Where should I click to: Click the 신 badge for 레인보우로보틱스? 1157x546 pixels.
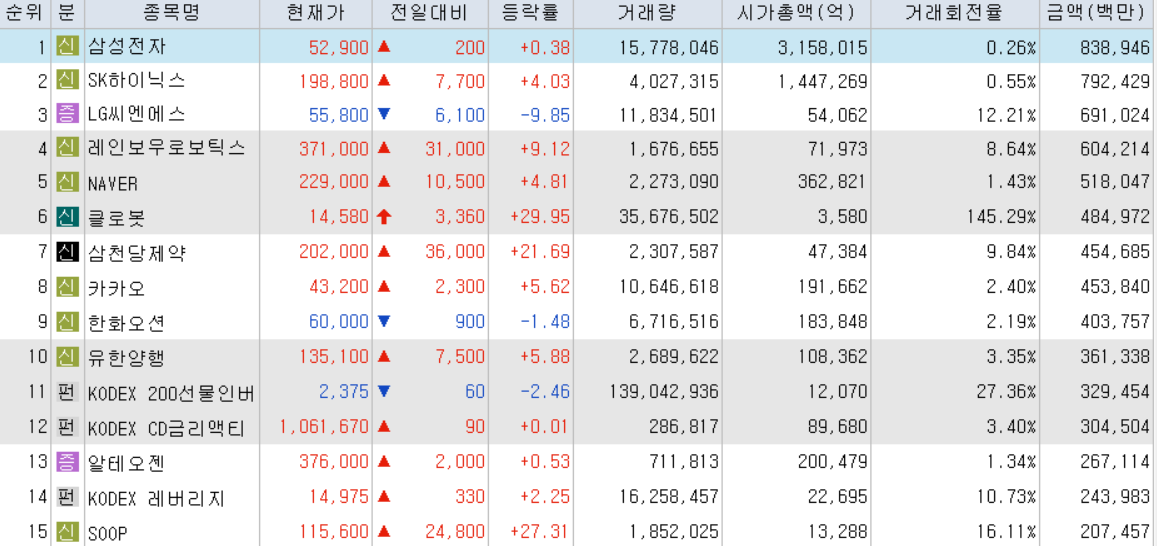click(66, 148)
